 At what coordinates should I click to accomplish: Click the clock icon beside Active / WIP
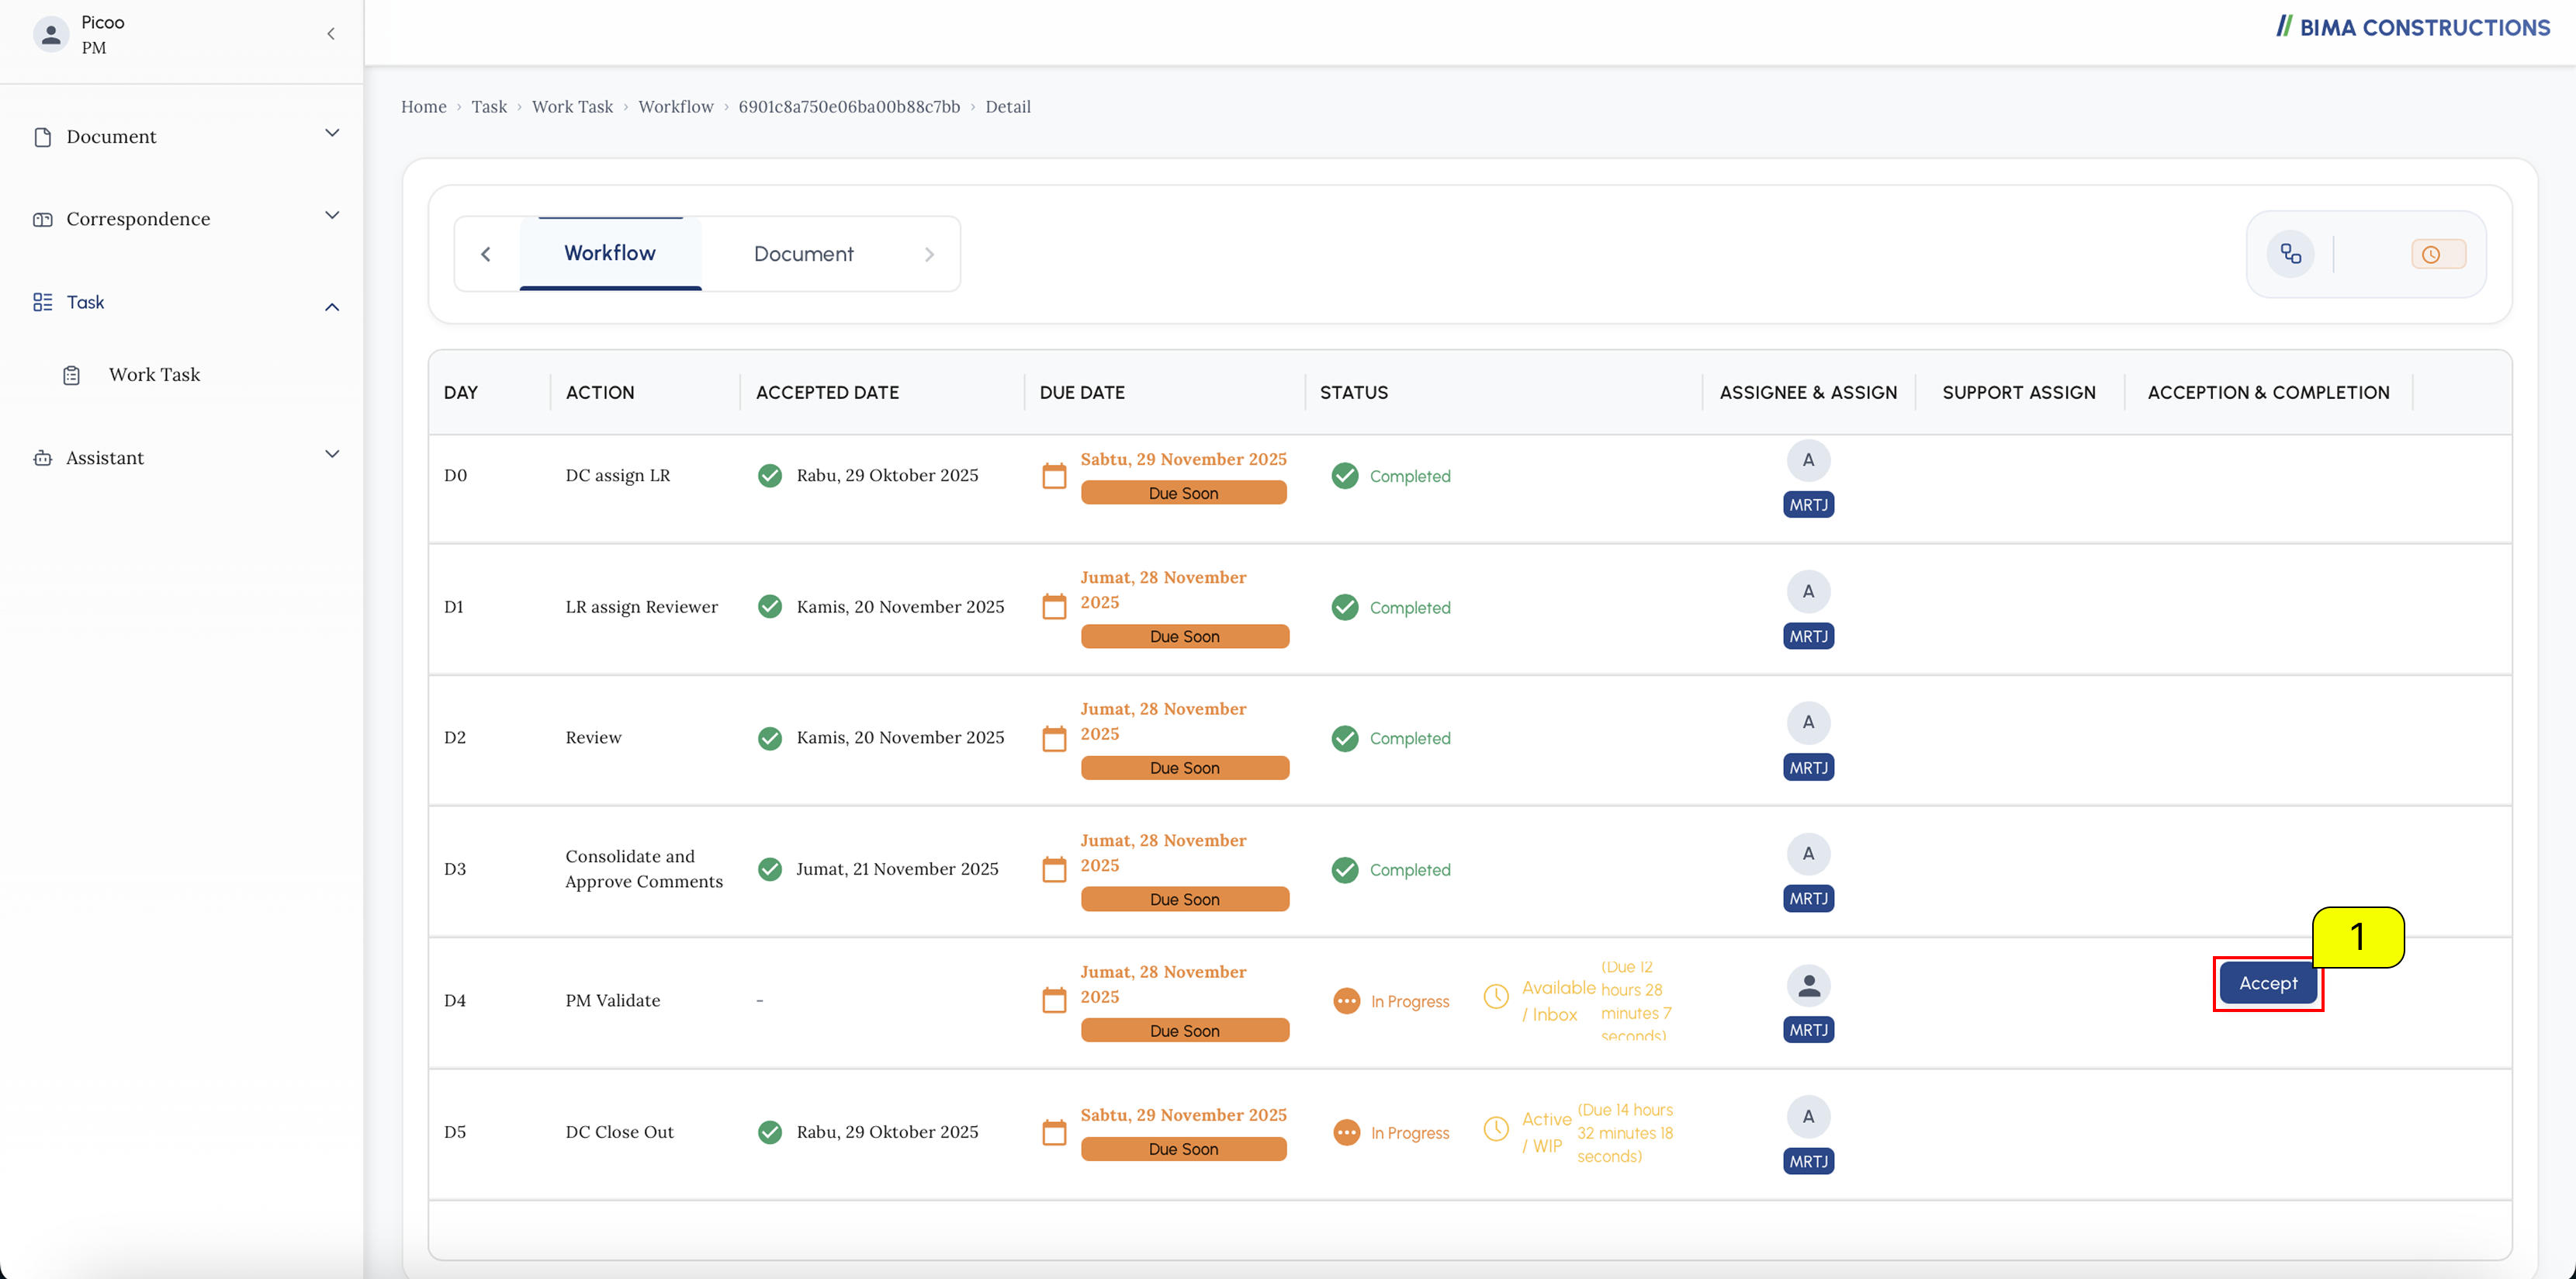[x=1495, y=1128]
